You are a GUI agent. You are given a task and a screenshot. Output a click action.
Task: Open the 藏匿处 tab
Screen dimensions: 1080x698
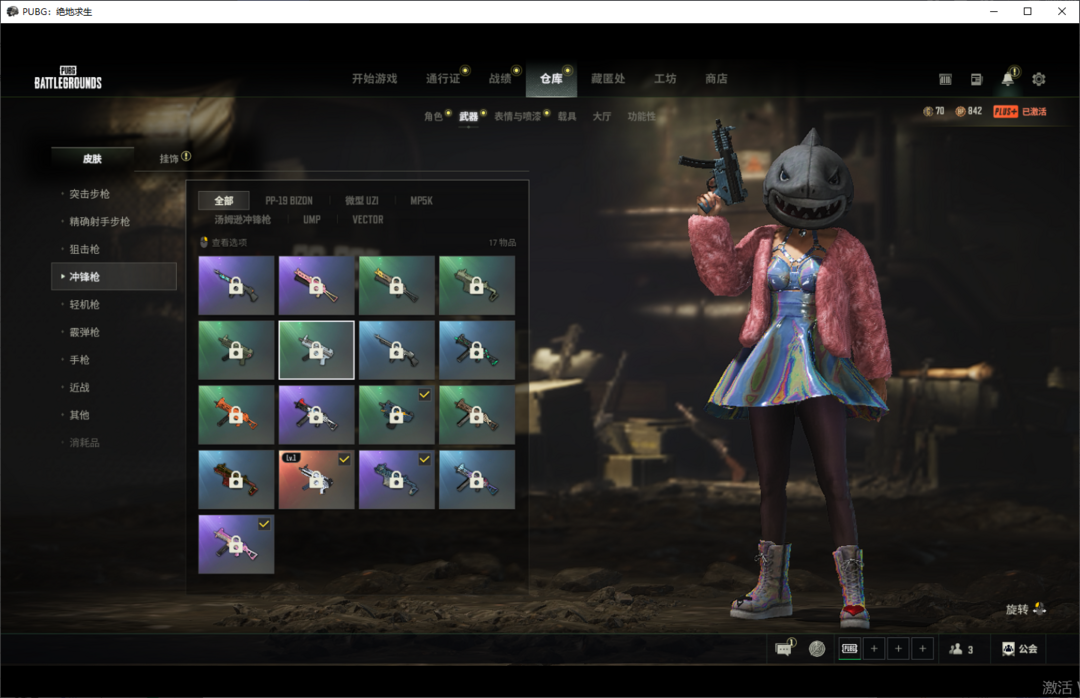click(608, 79)
